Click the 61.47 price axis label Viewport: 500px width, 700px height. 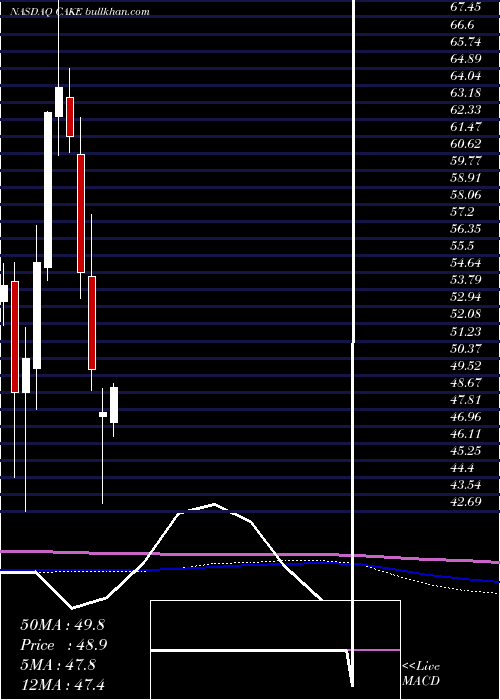coord(466,126)
